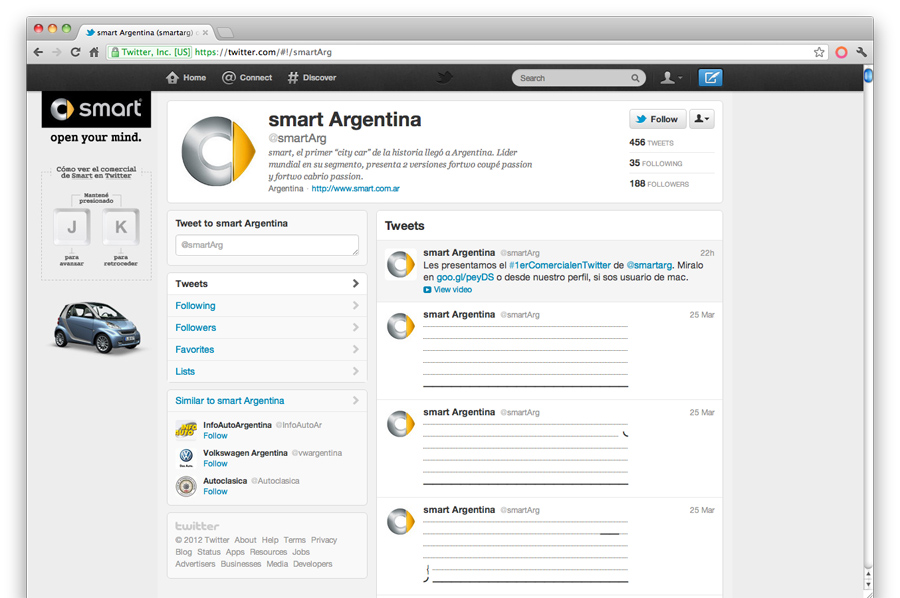900x598 pixels.
Task: Open the Connect section
Action: 247,77
